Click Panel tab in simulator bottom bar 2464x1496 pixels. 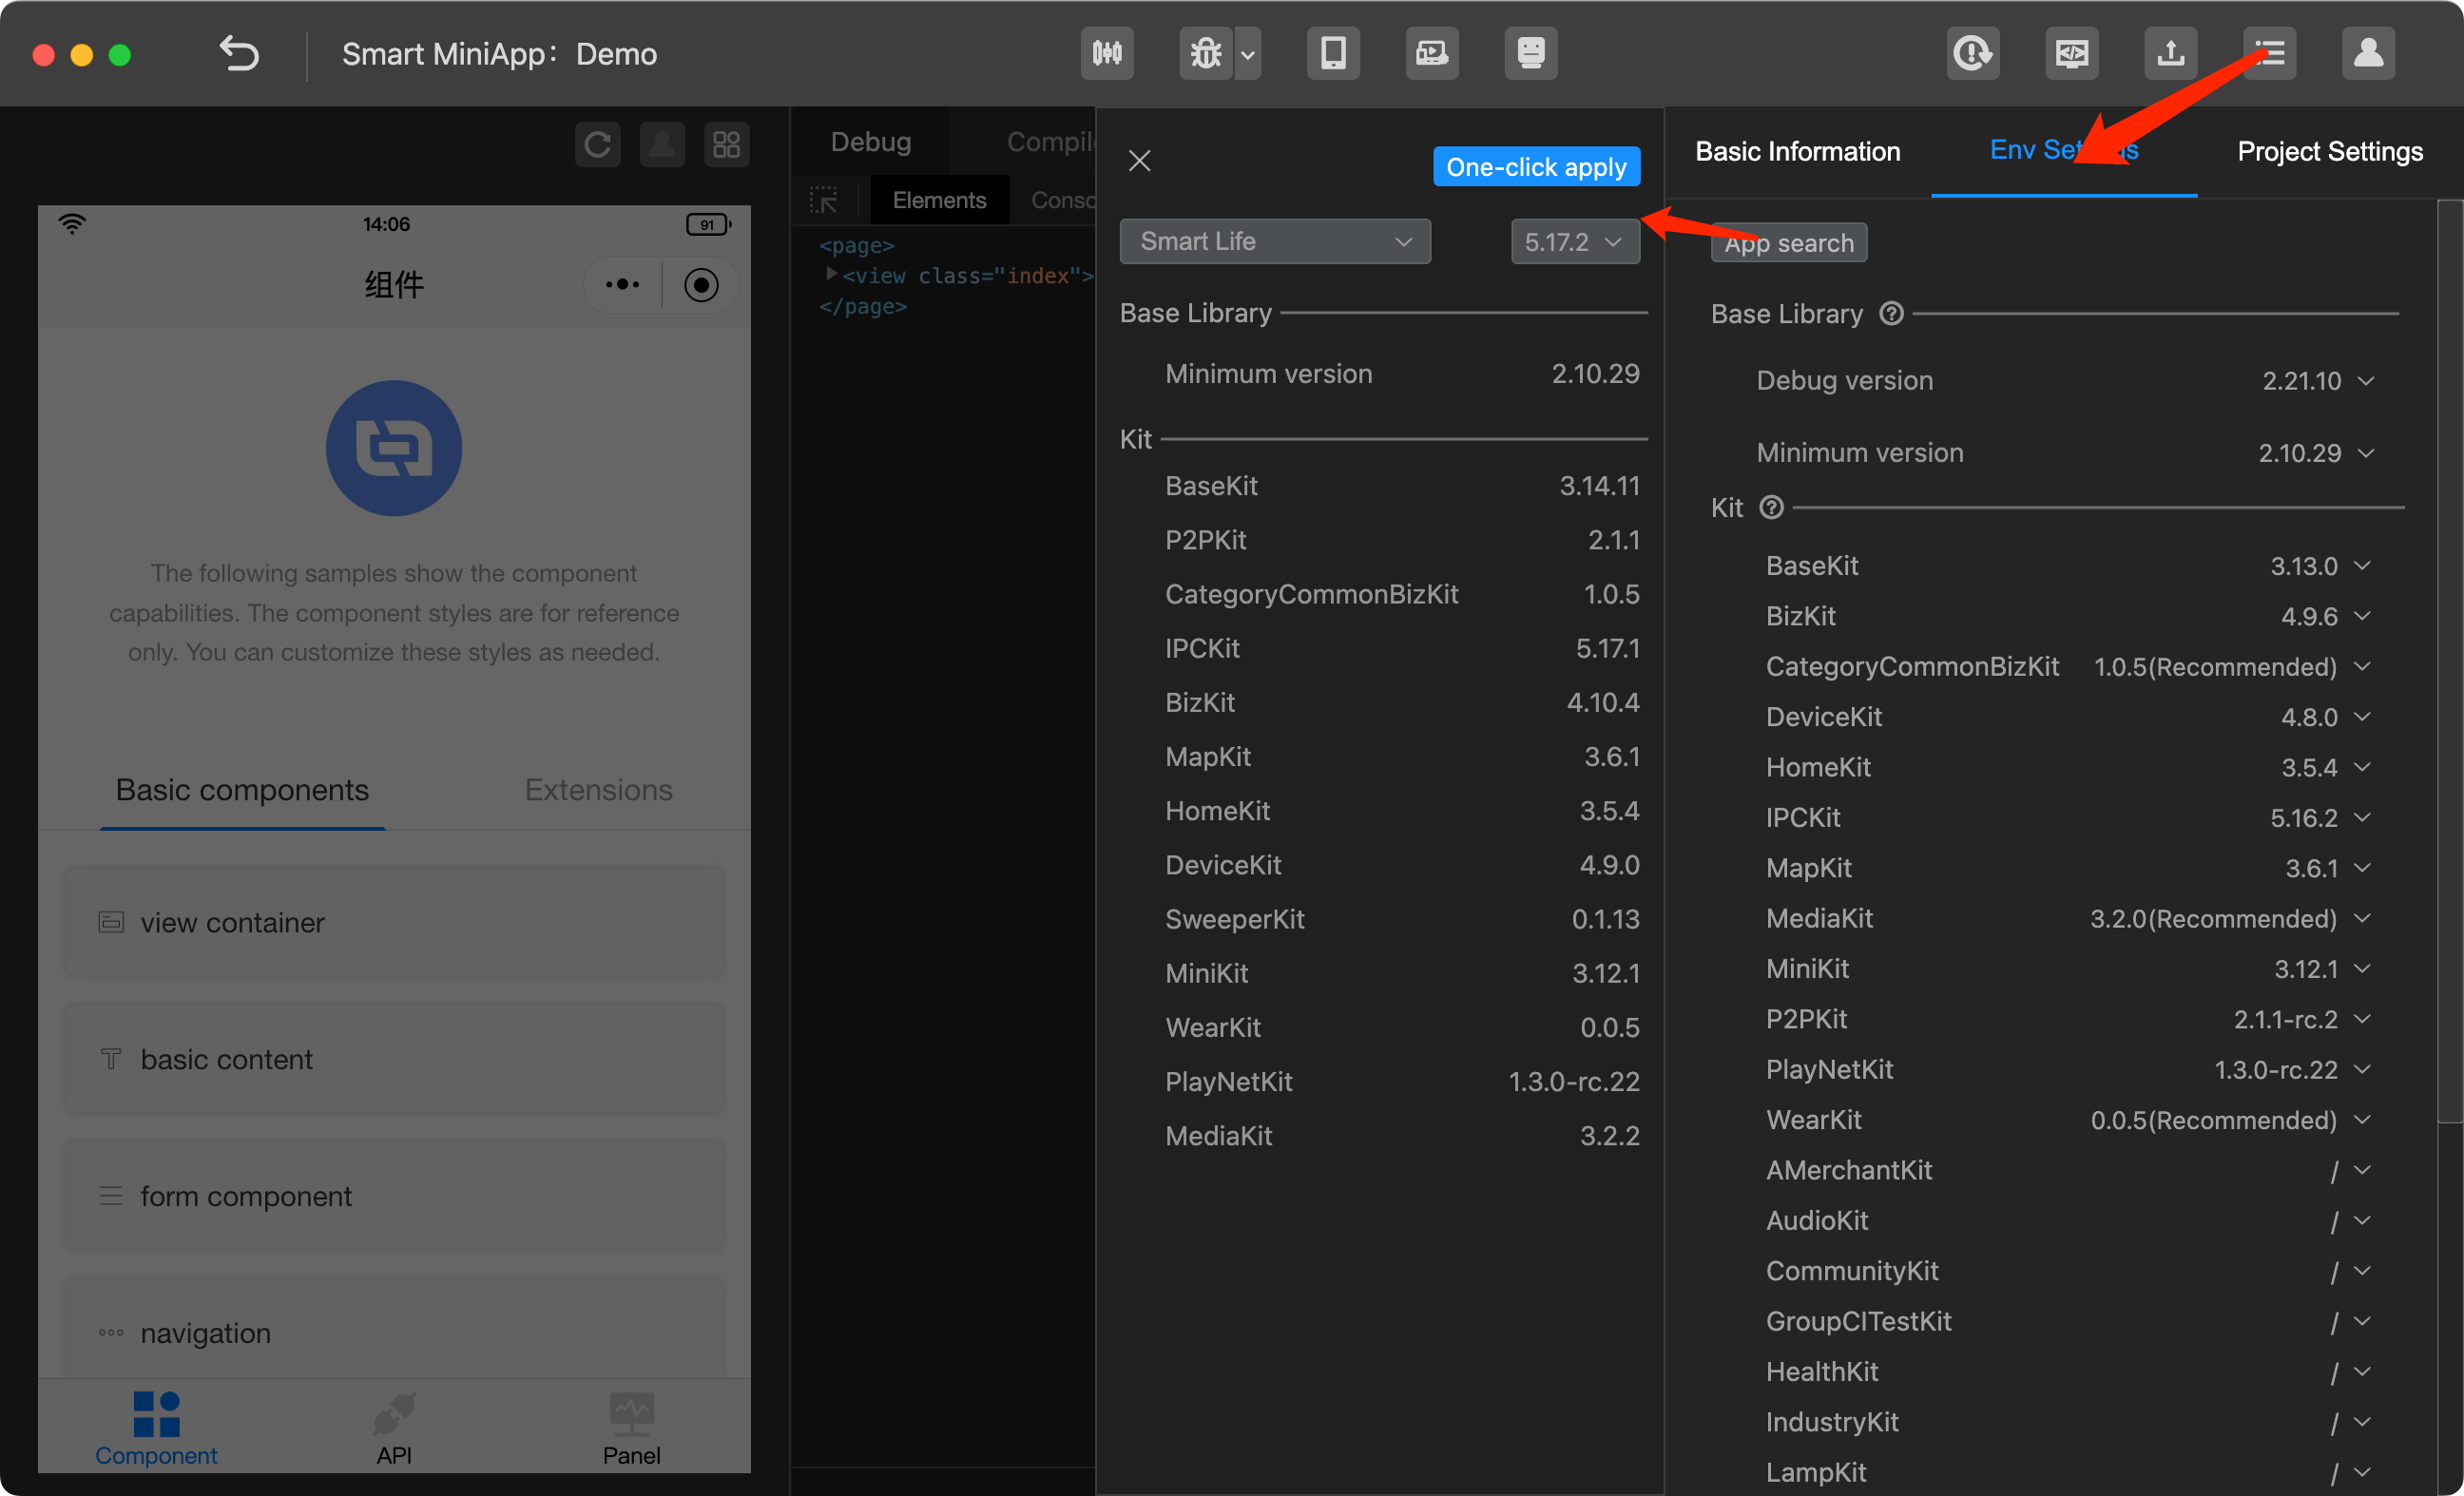(x=631, y=1427)
